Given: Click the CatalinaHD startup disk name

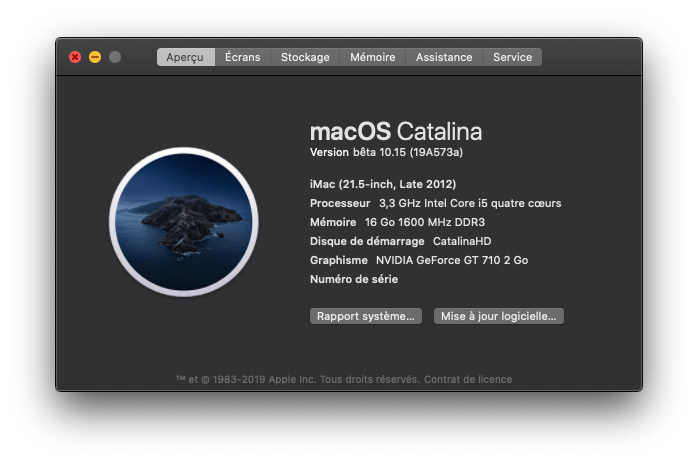Looking at the screenshot, I should tap(462, 241).
